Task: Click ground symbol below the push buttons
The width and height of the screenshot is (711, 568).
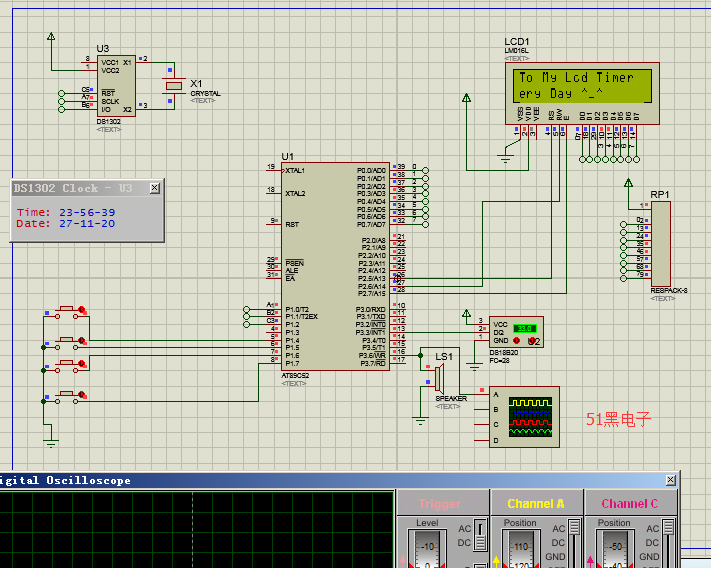Action: (x=51, y=443)
